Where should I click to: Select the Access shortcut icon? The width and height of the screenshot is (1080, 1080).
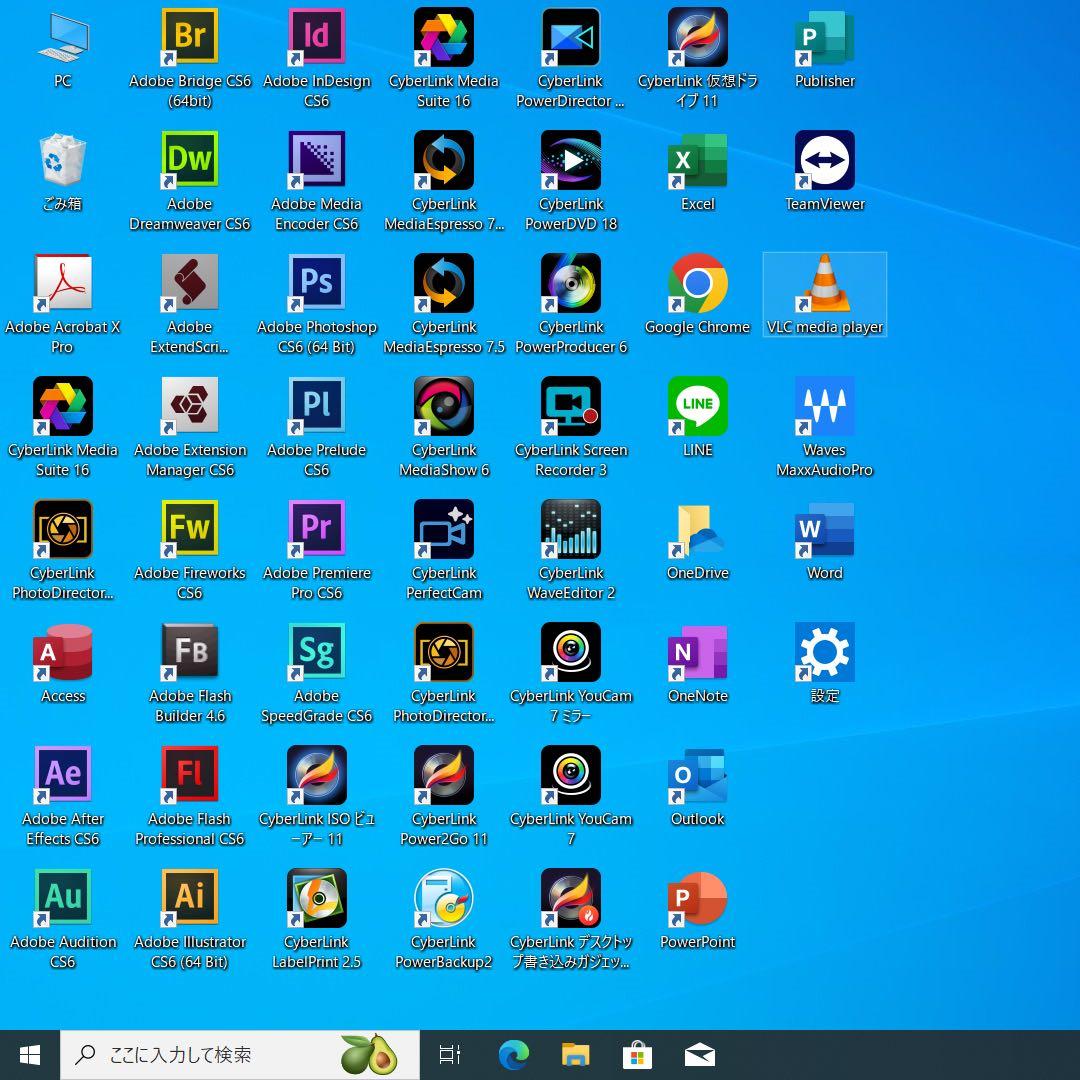[63, 652]
